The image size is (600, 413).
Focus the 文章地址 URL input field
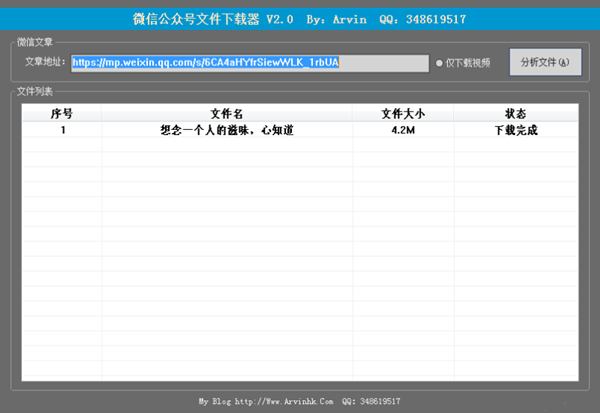pyautogui.click(x=250, y=63)
